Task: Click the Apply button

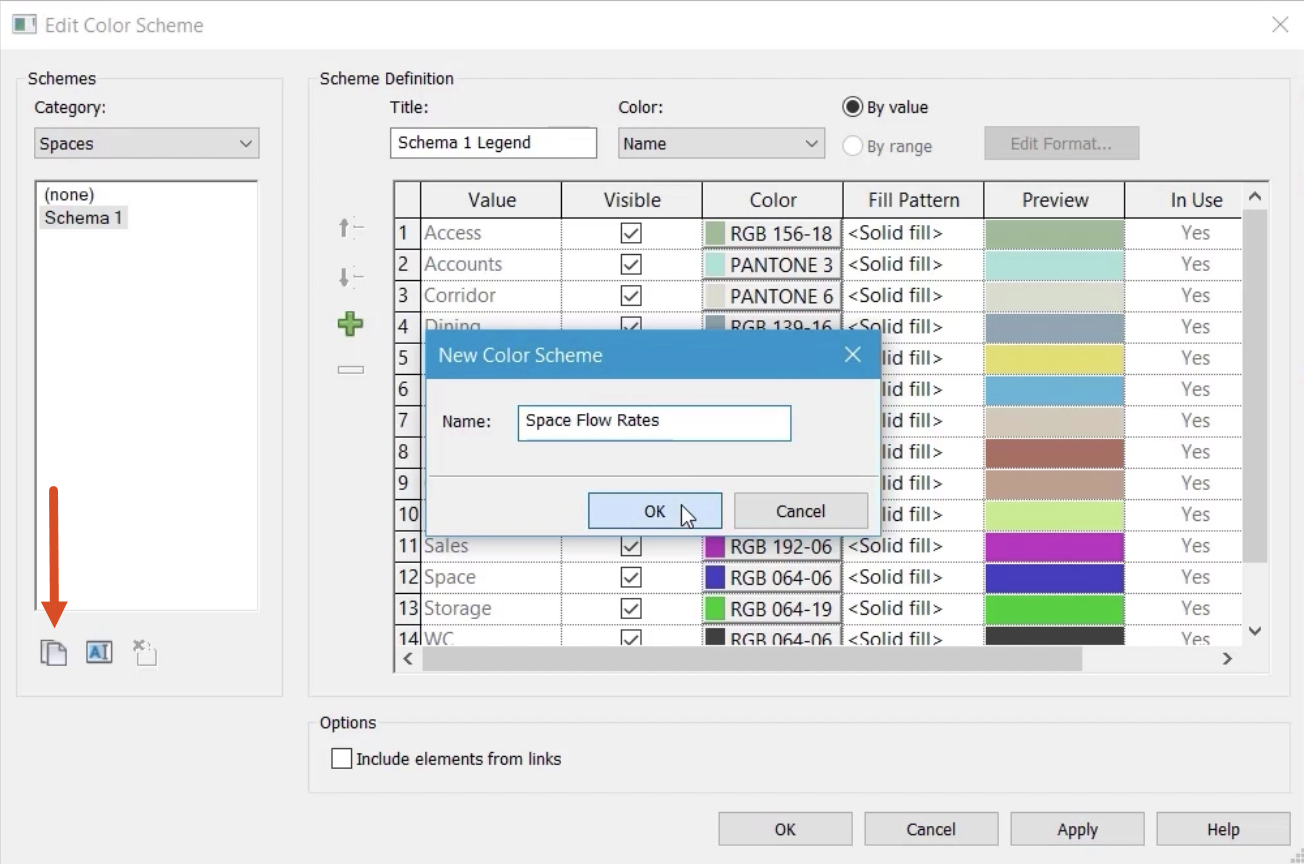Action: click(1077, 829)
